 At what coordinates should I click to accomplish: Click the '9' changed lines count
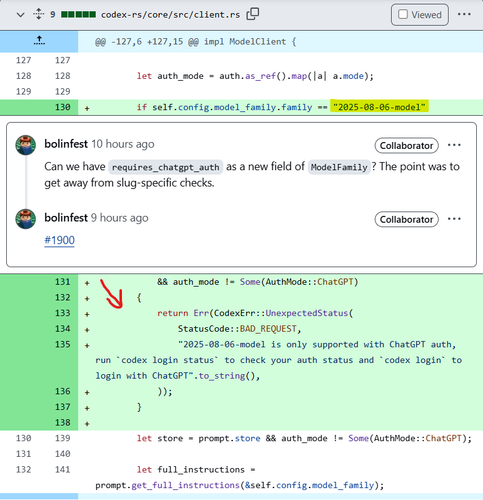point(53,15)
